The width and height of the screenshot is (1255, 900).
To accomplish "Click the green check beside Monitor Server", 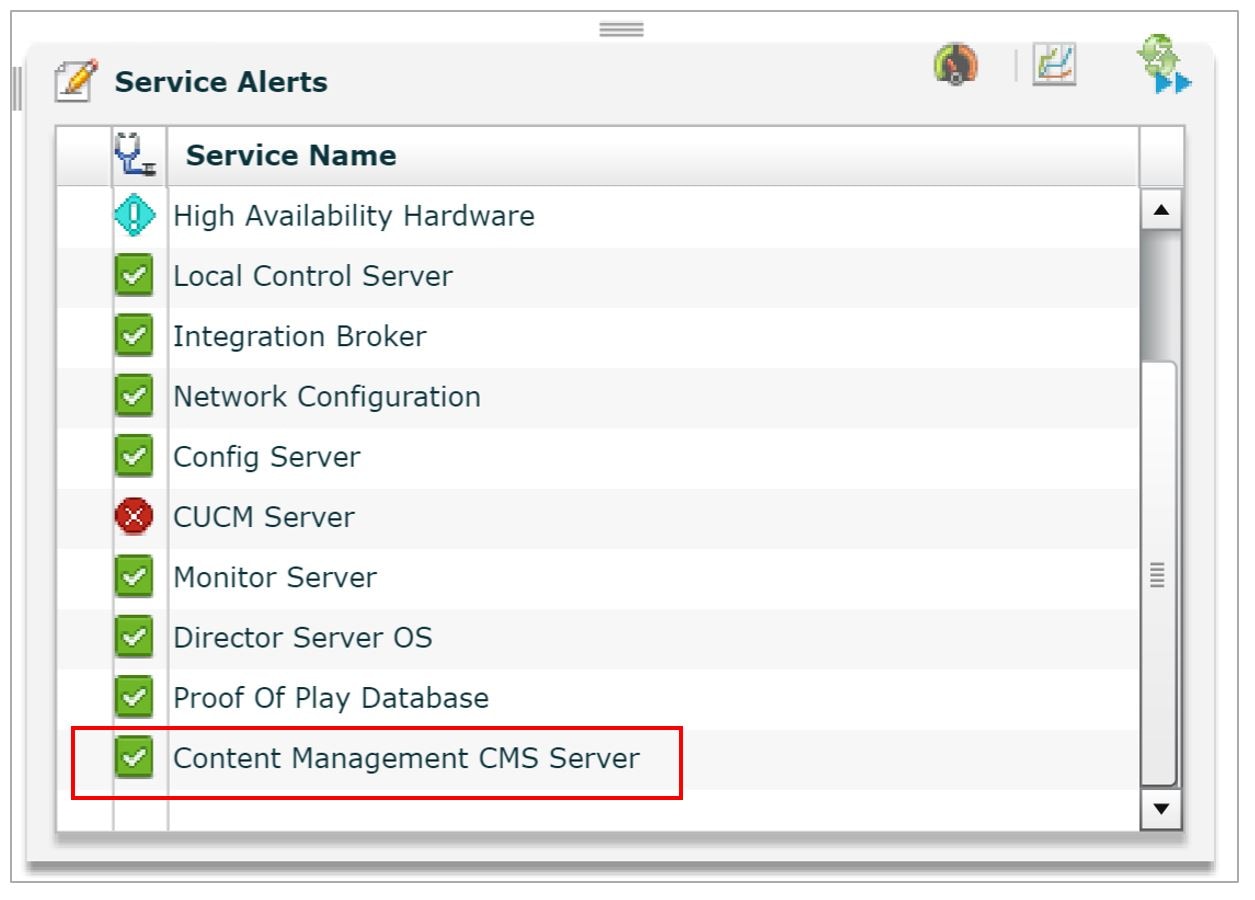I will pyautogui.click(x=135, y=577).
